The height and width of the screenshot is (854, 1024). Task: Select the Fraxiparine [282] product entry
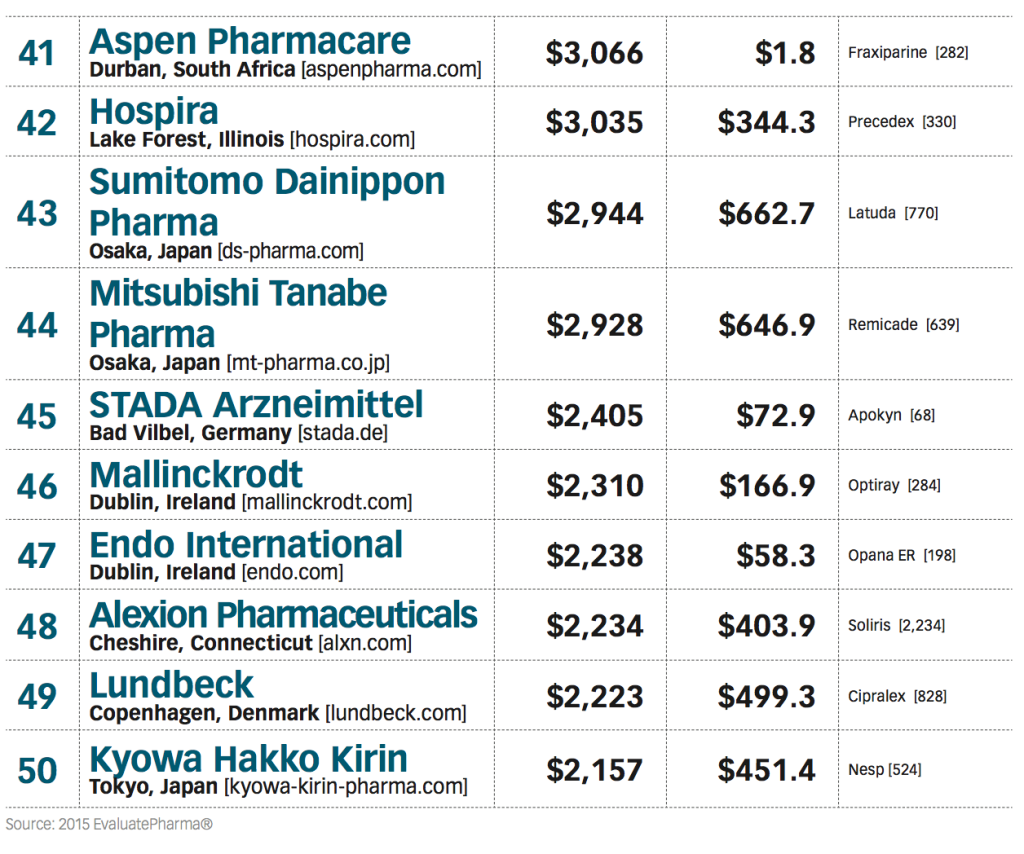pyautogui.click(x=907, y=52)
